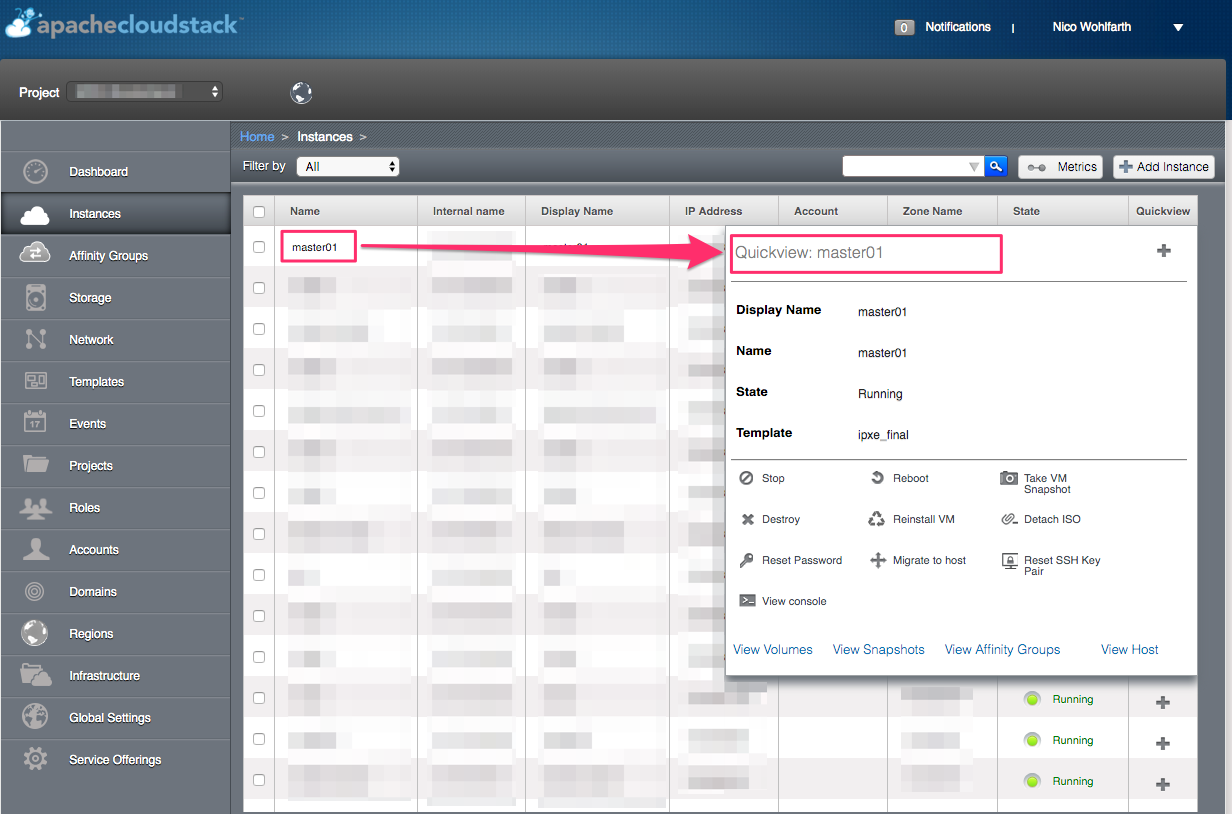Click the Add Instance button
This screenshot has height=814, width=1232.
(x=1164, y=167)
